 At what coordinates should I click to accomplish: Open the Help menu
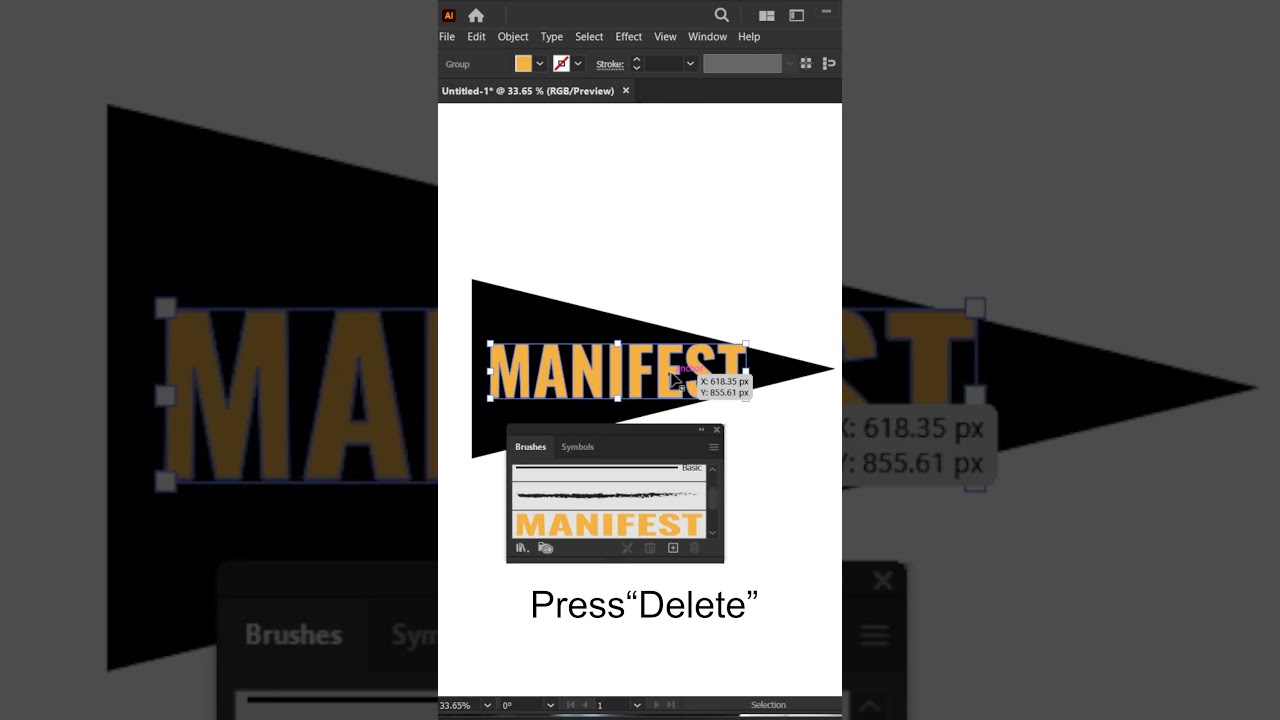pyautogui.click(x=749, y=37)
